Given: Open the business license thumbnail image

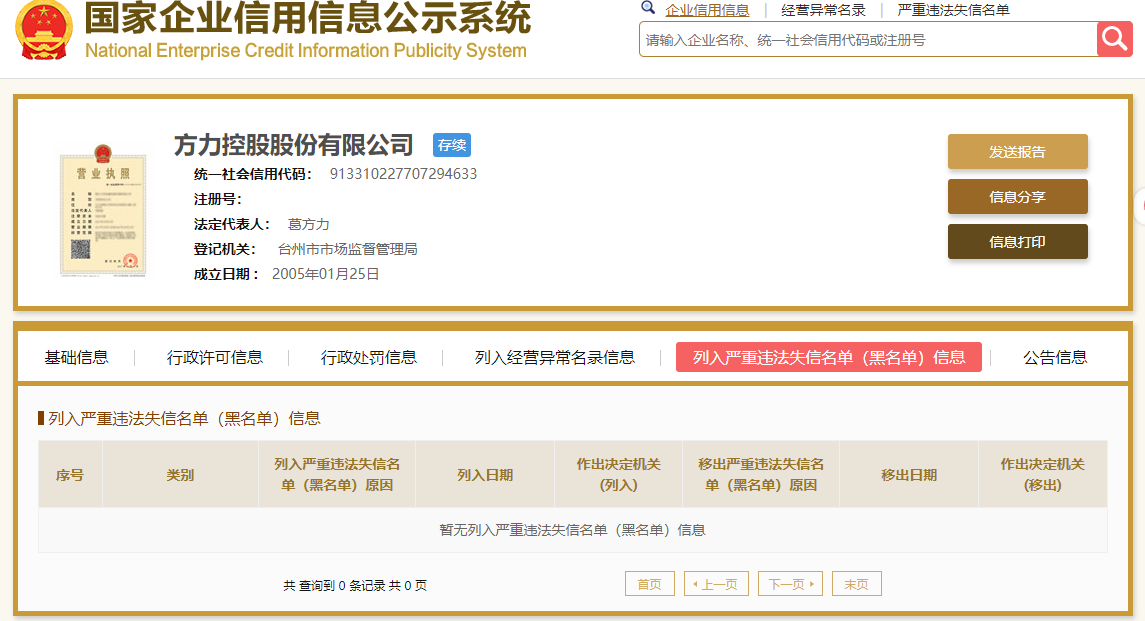Looking at the screenshot, I should tap(103, 210).
